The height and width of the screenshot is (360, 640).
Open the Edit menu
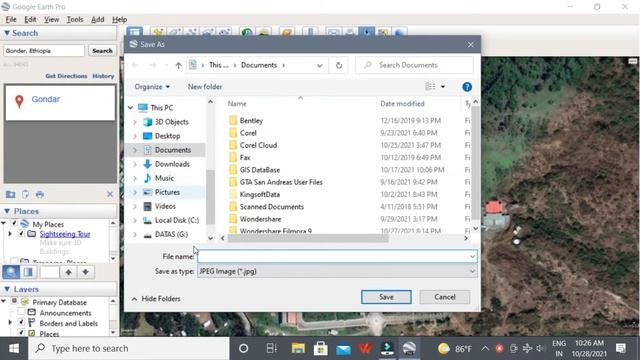point(30,19)
